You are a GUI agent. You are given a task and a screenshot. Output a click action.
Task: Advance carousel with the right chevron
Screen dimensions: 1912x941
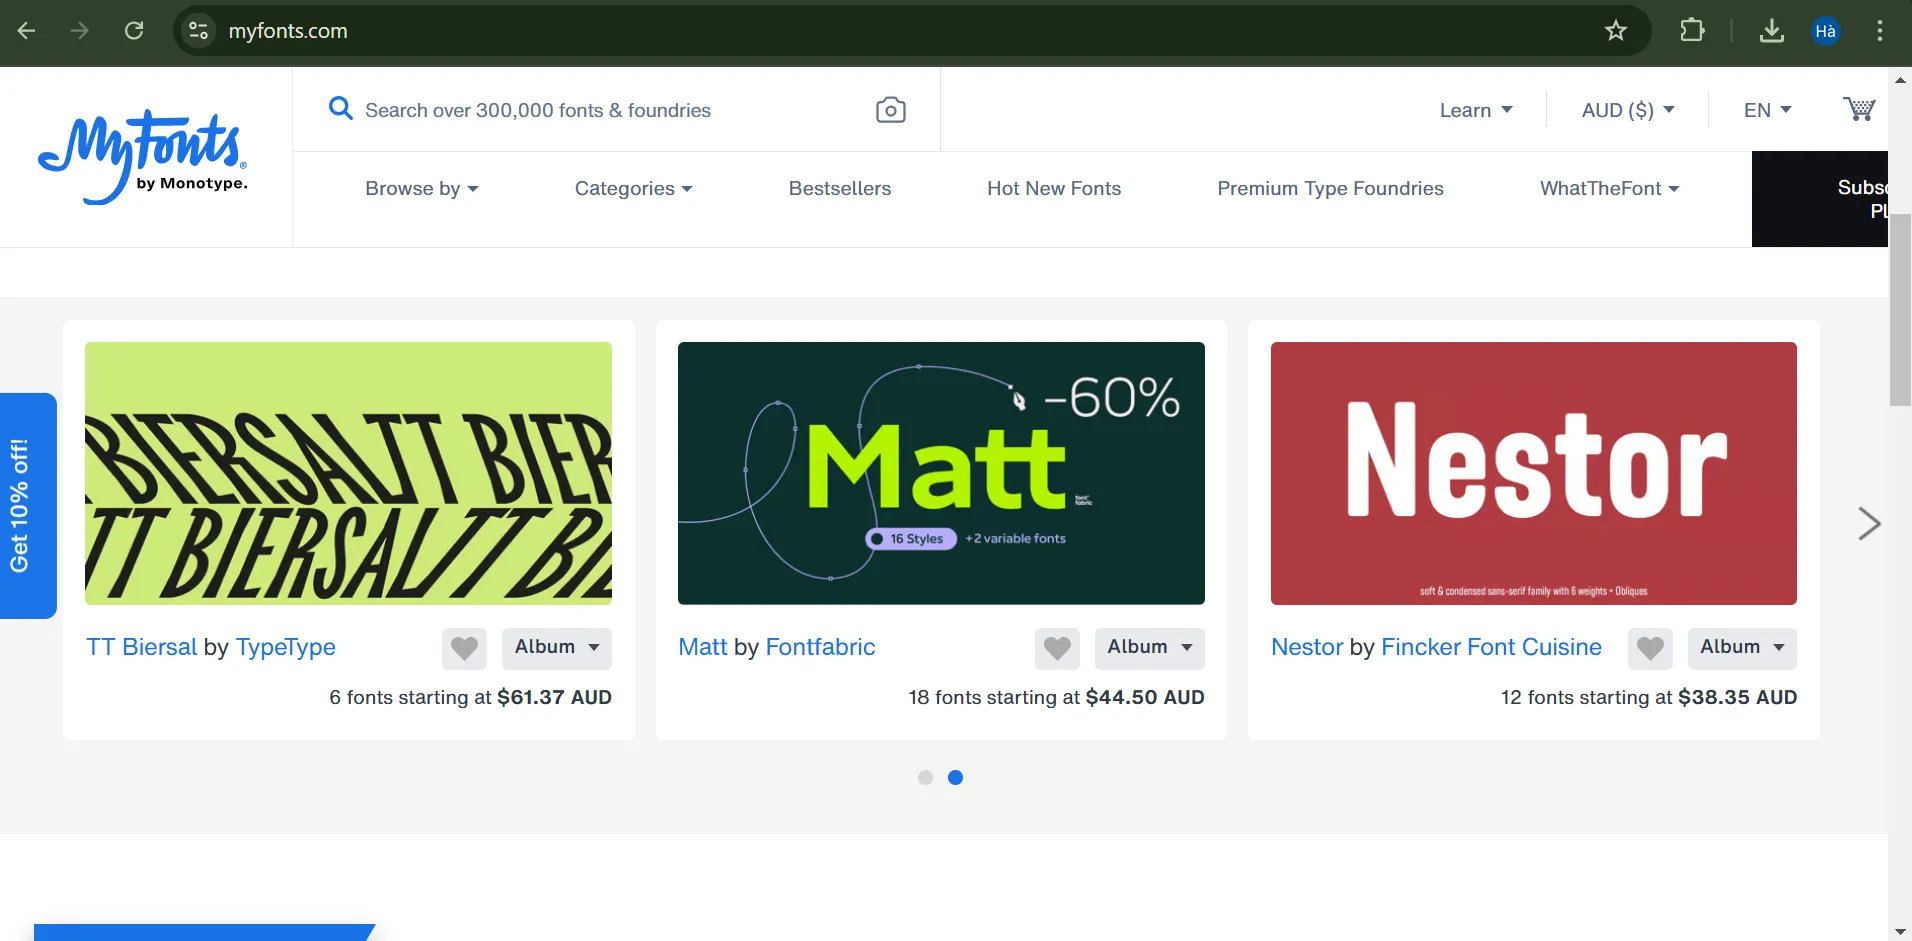[1869, 523]
